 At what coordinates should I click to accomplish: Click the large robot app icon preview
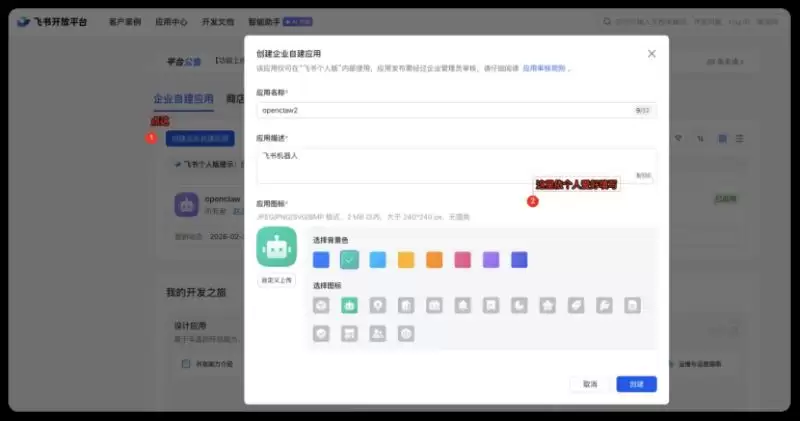pos(277,247)
